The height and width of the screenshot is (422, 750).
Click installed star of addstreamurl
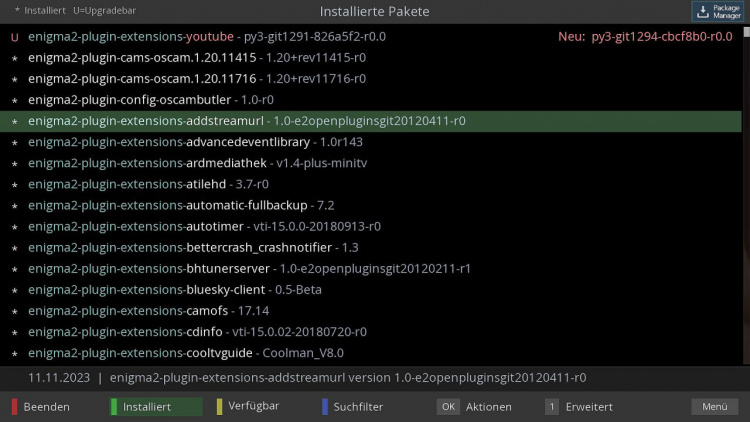pos(15,122)
